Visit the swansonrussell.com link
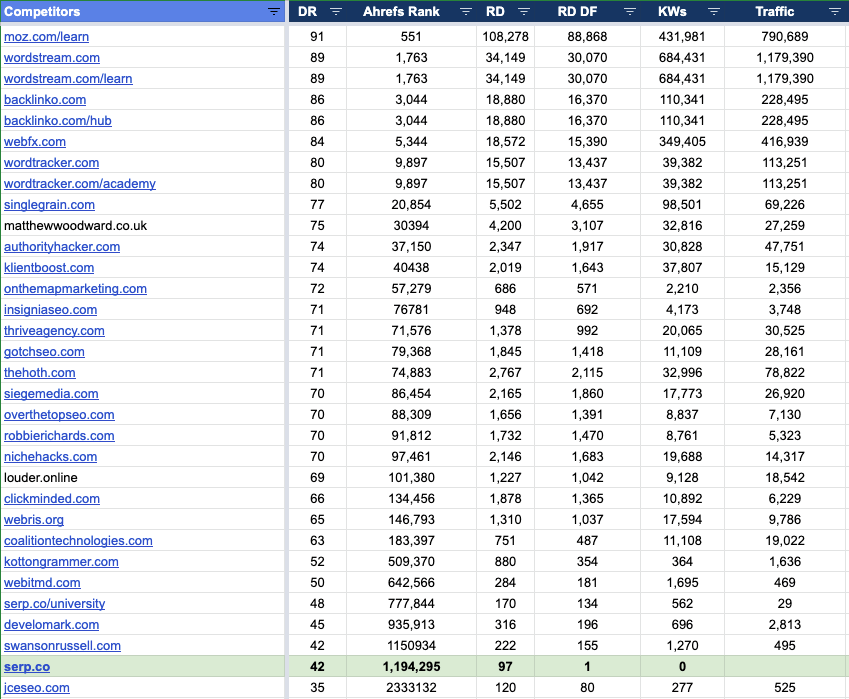Screen dimensions: 849x699 [x=62, y=646]
